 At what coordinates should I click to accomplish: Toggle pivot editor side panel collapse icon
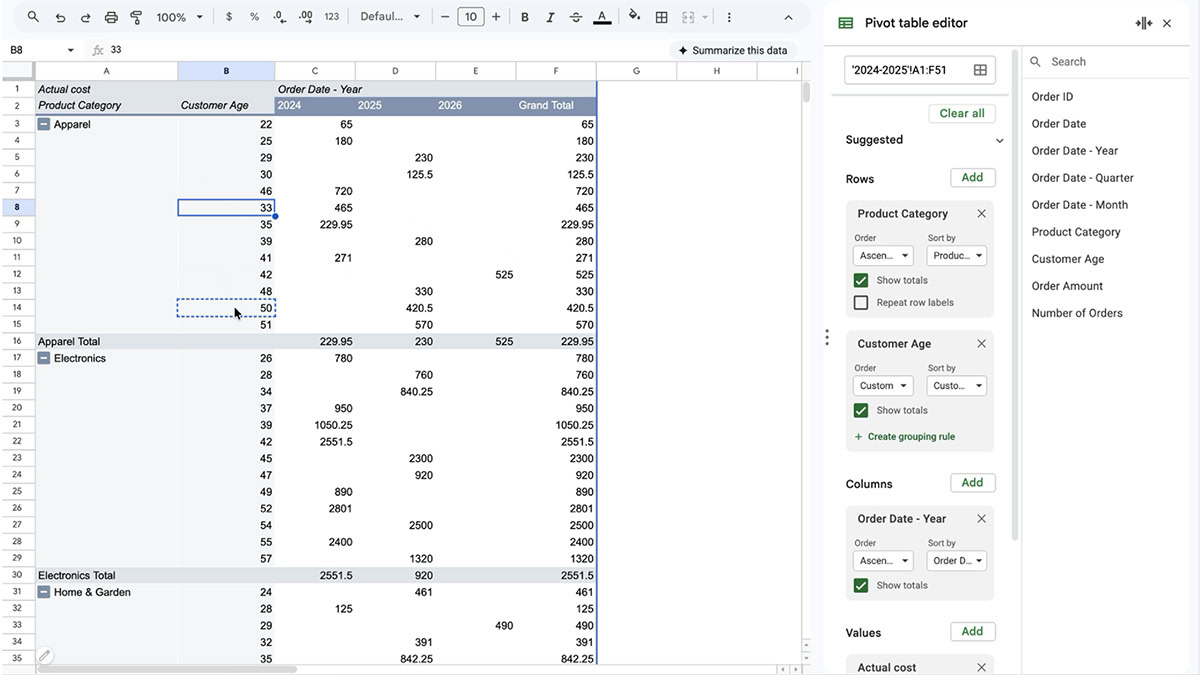pyautogui.click(x=1144, y=23)
